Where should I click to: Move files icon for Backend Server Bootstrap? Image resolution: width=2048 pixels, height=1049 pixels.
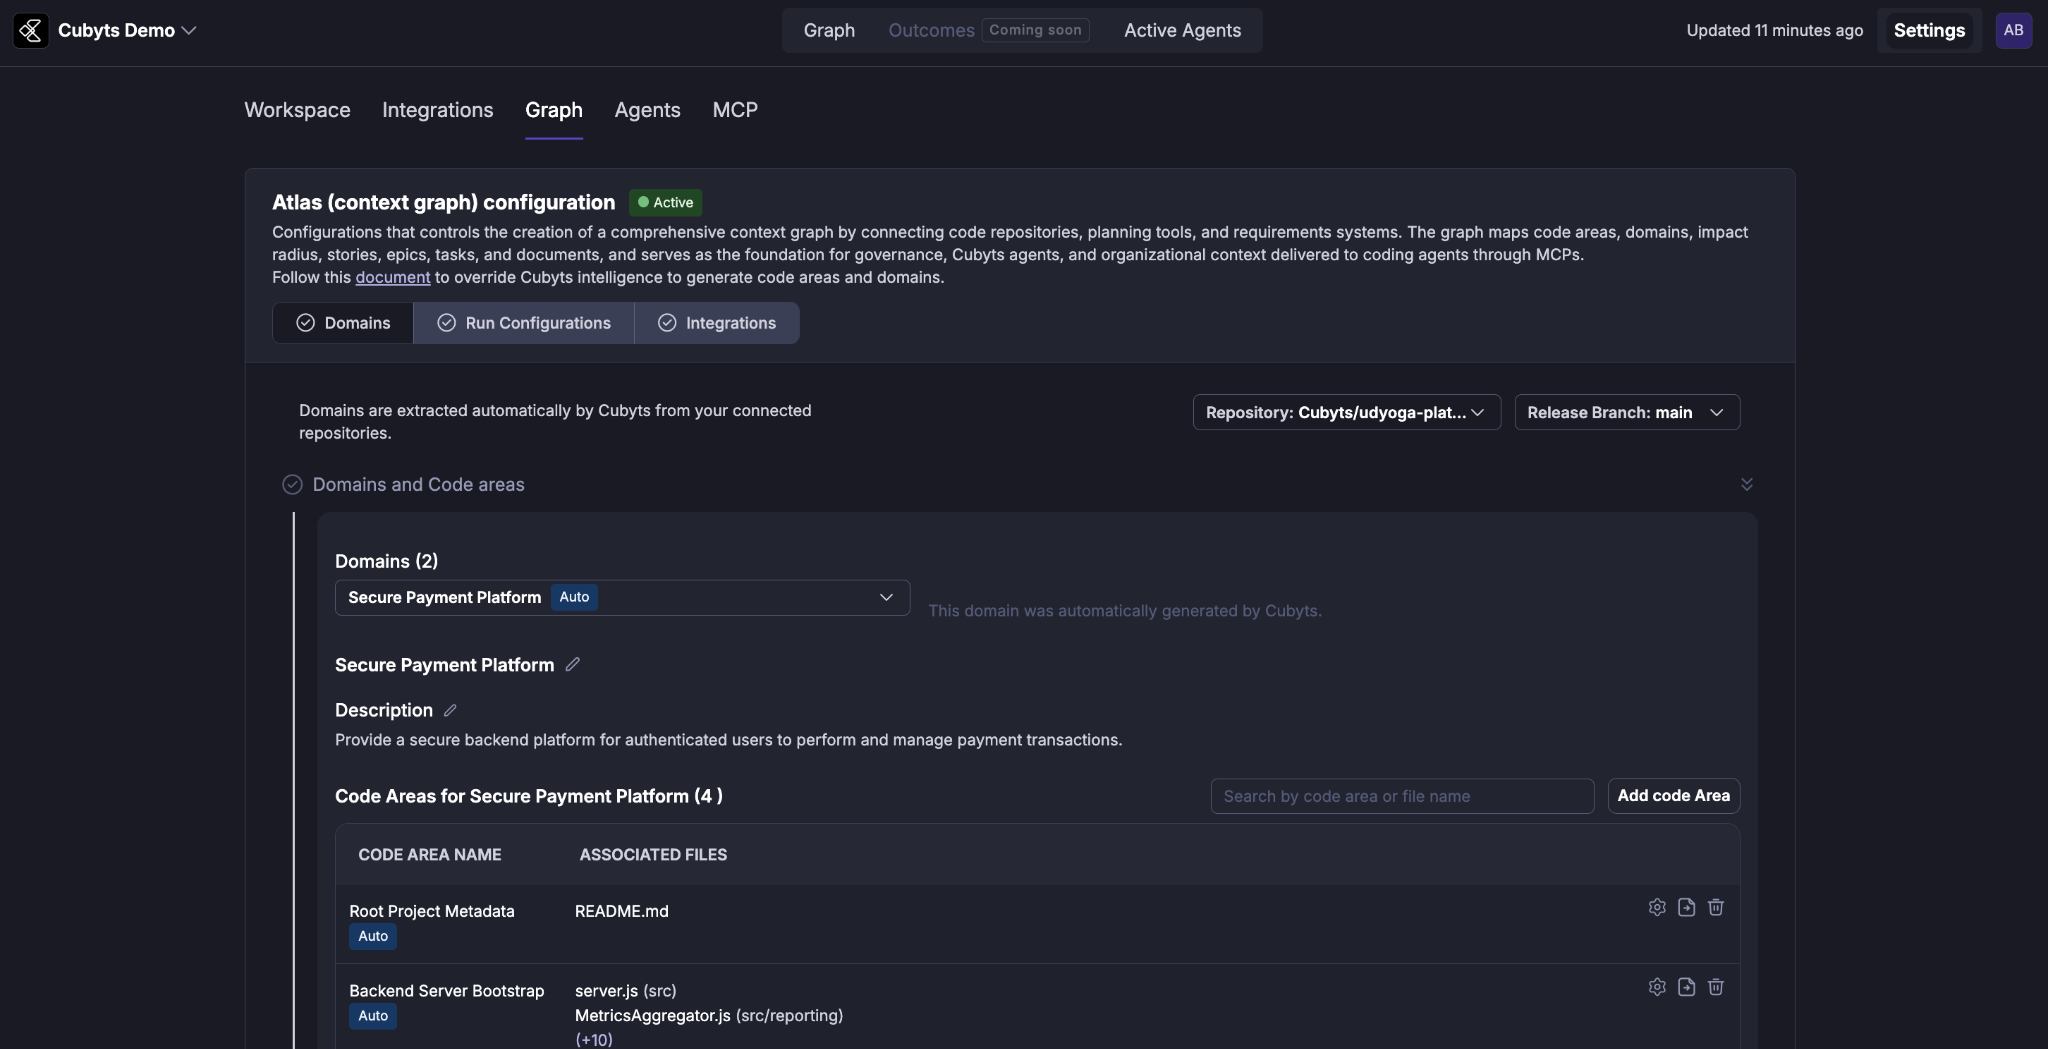(1686, 987)
